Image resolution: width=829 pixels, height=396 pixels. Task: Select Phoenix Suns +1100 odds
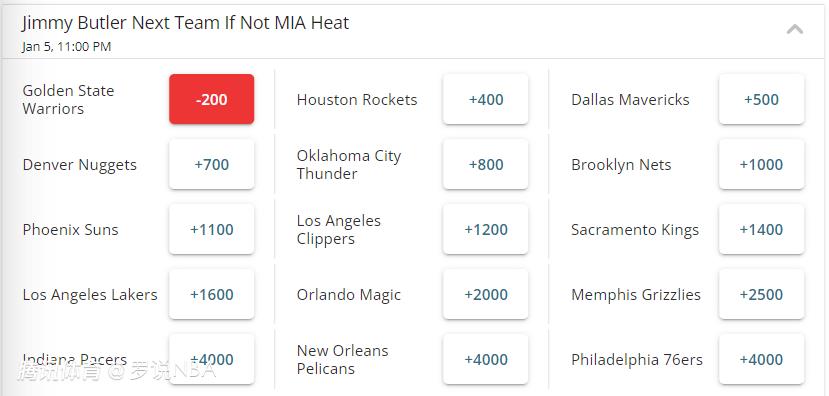pyautogui.click(x=211, y=229)
